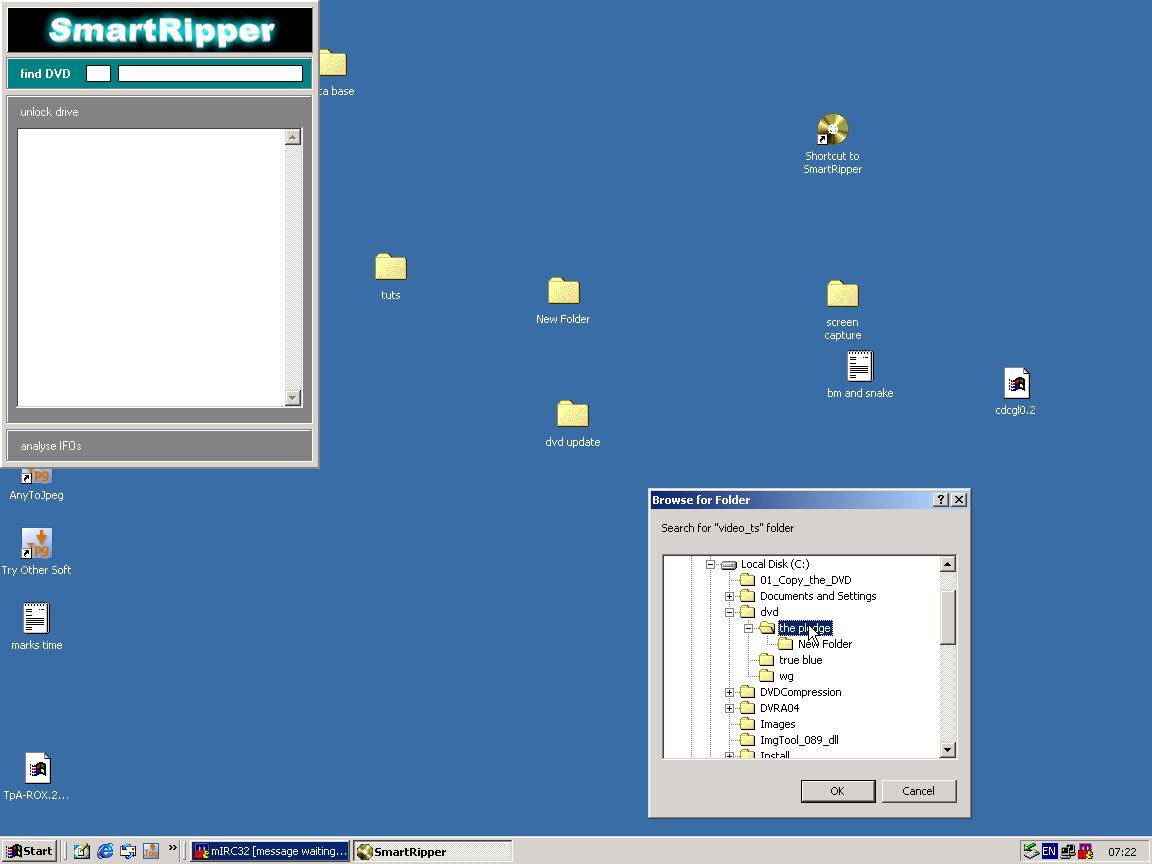Select the cdcgl0.2 desktop file
Image resolution: width=1152 pixels, height=864 pixels.
point(1015,392)
